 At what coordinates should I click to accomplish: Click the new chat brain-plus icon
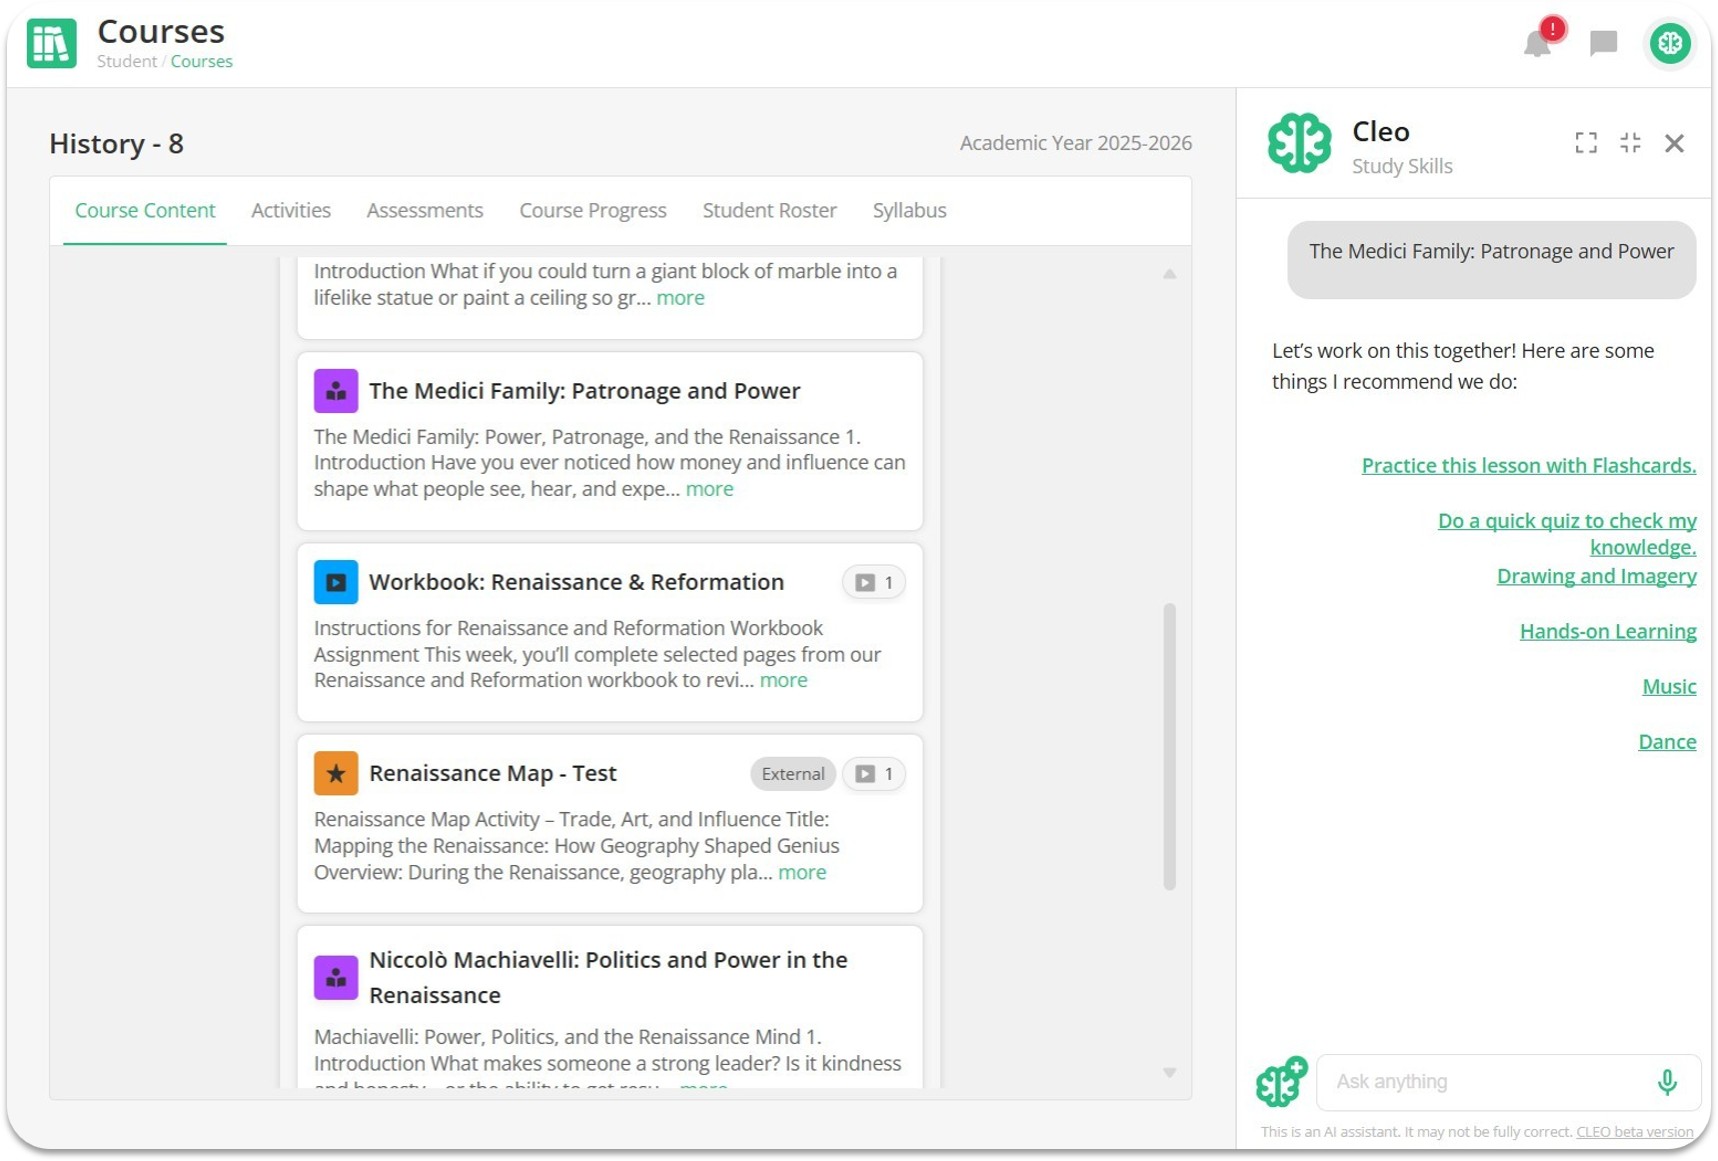pos(1281,1081)
